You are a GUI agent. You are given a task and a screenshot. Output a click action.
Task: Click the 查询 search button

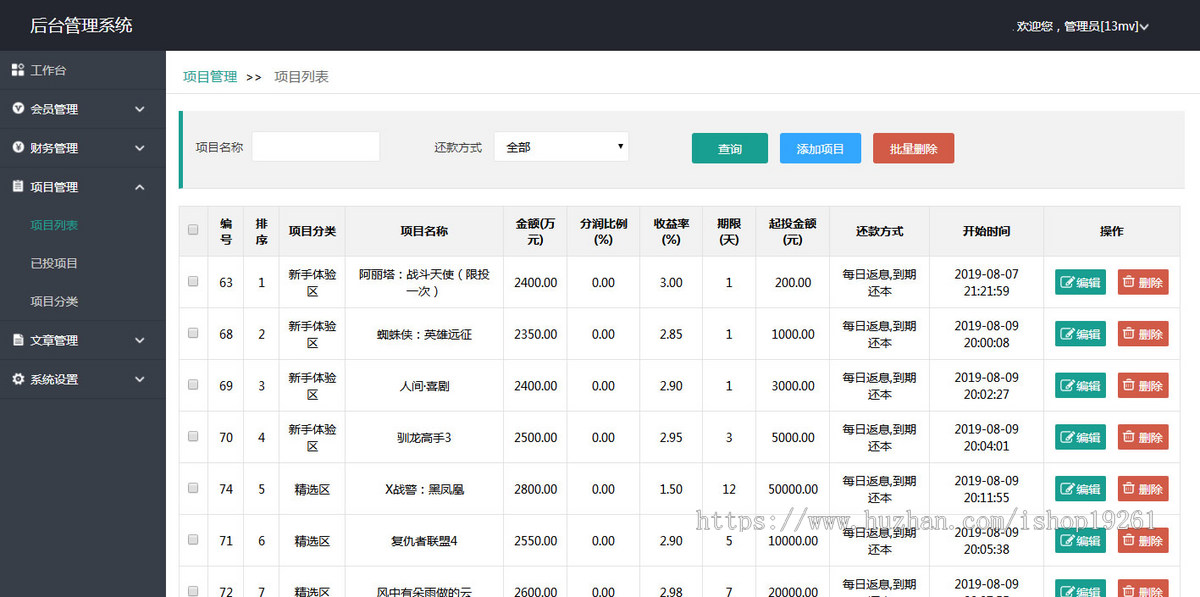730,148
